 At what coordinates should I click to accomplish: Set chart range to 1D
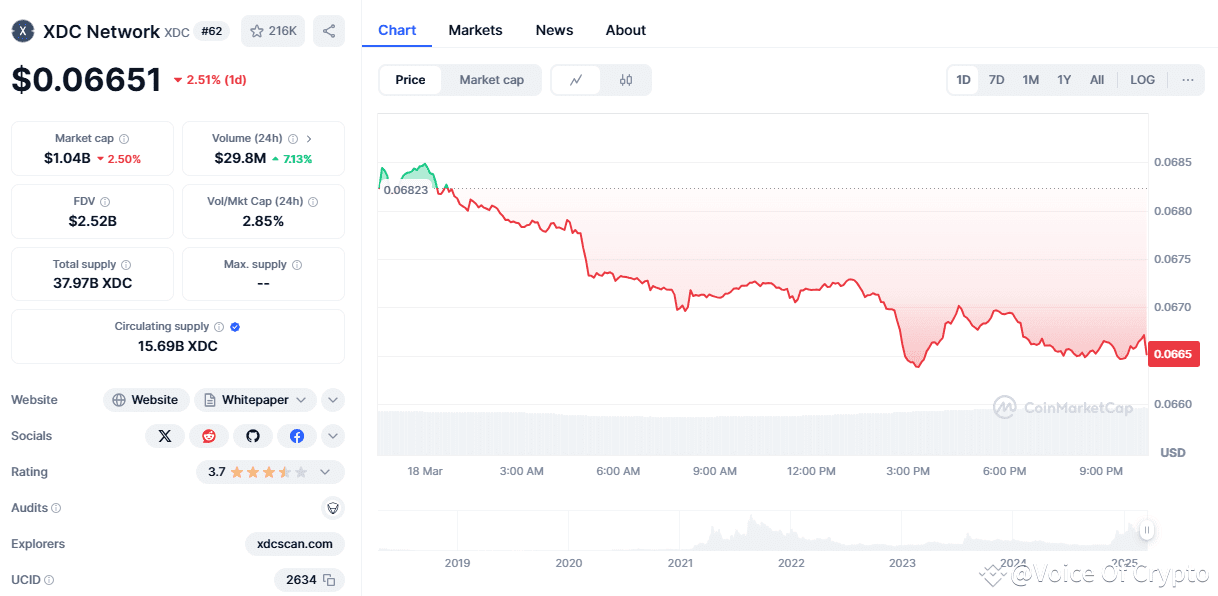click(x=963, y=80)
